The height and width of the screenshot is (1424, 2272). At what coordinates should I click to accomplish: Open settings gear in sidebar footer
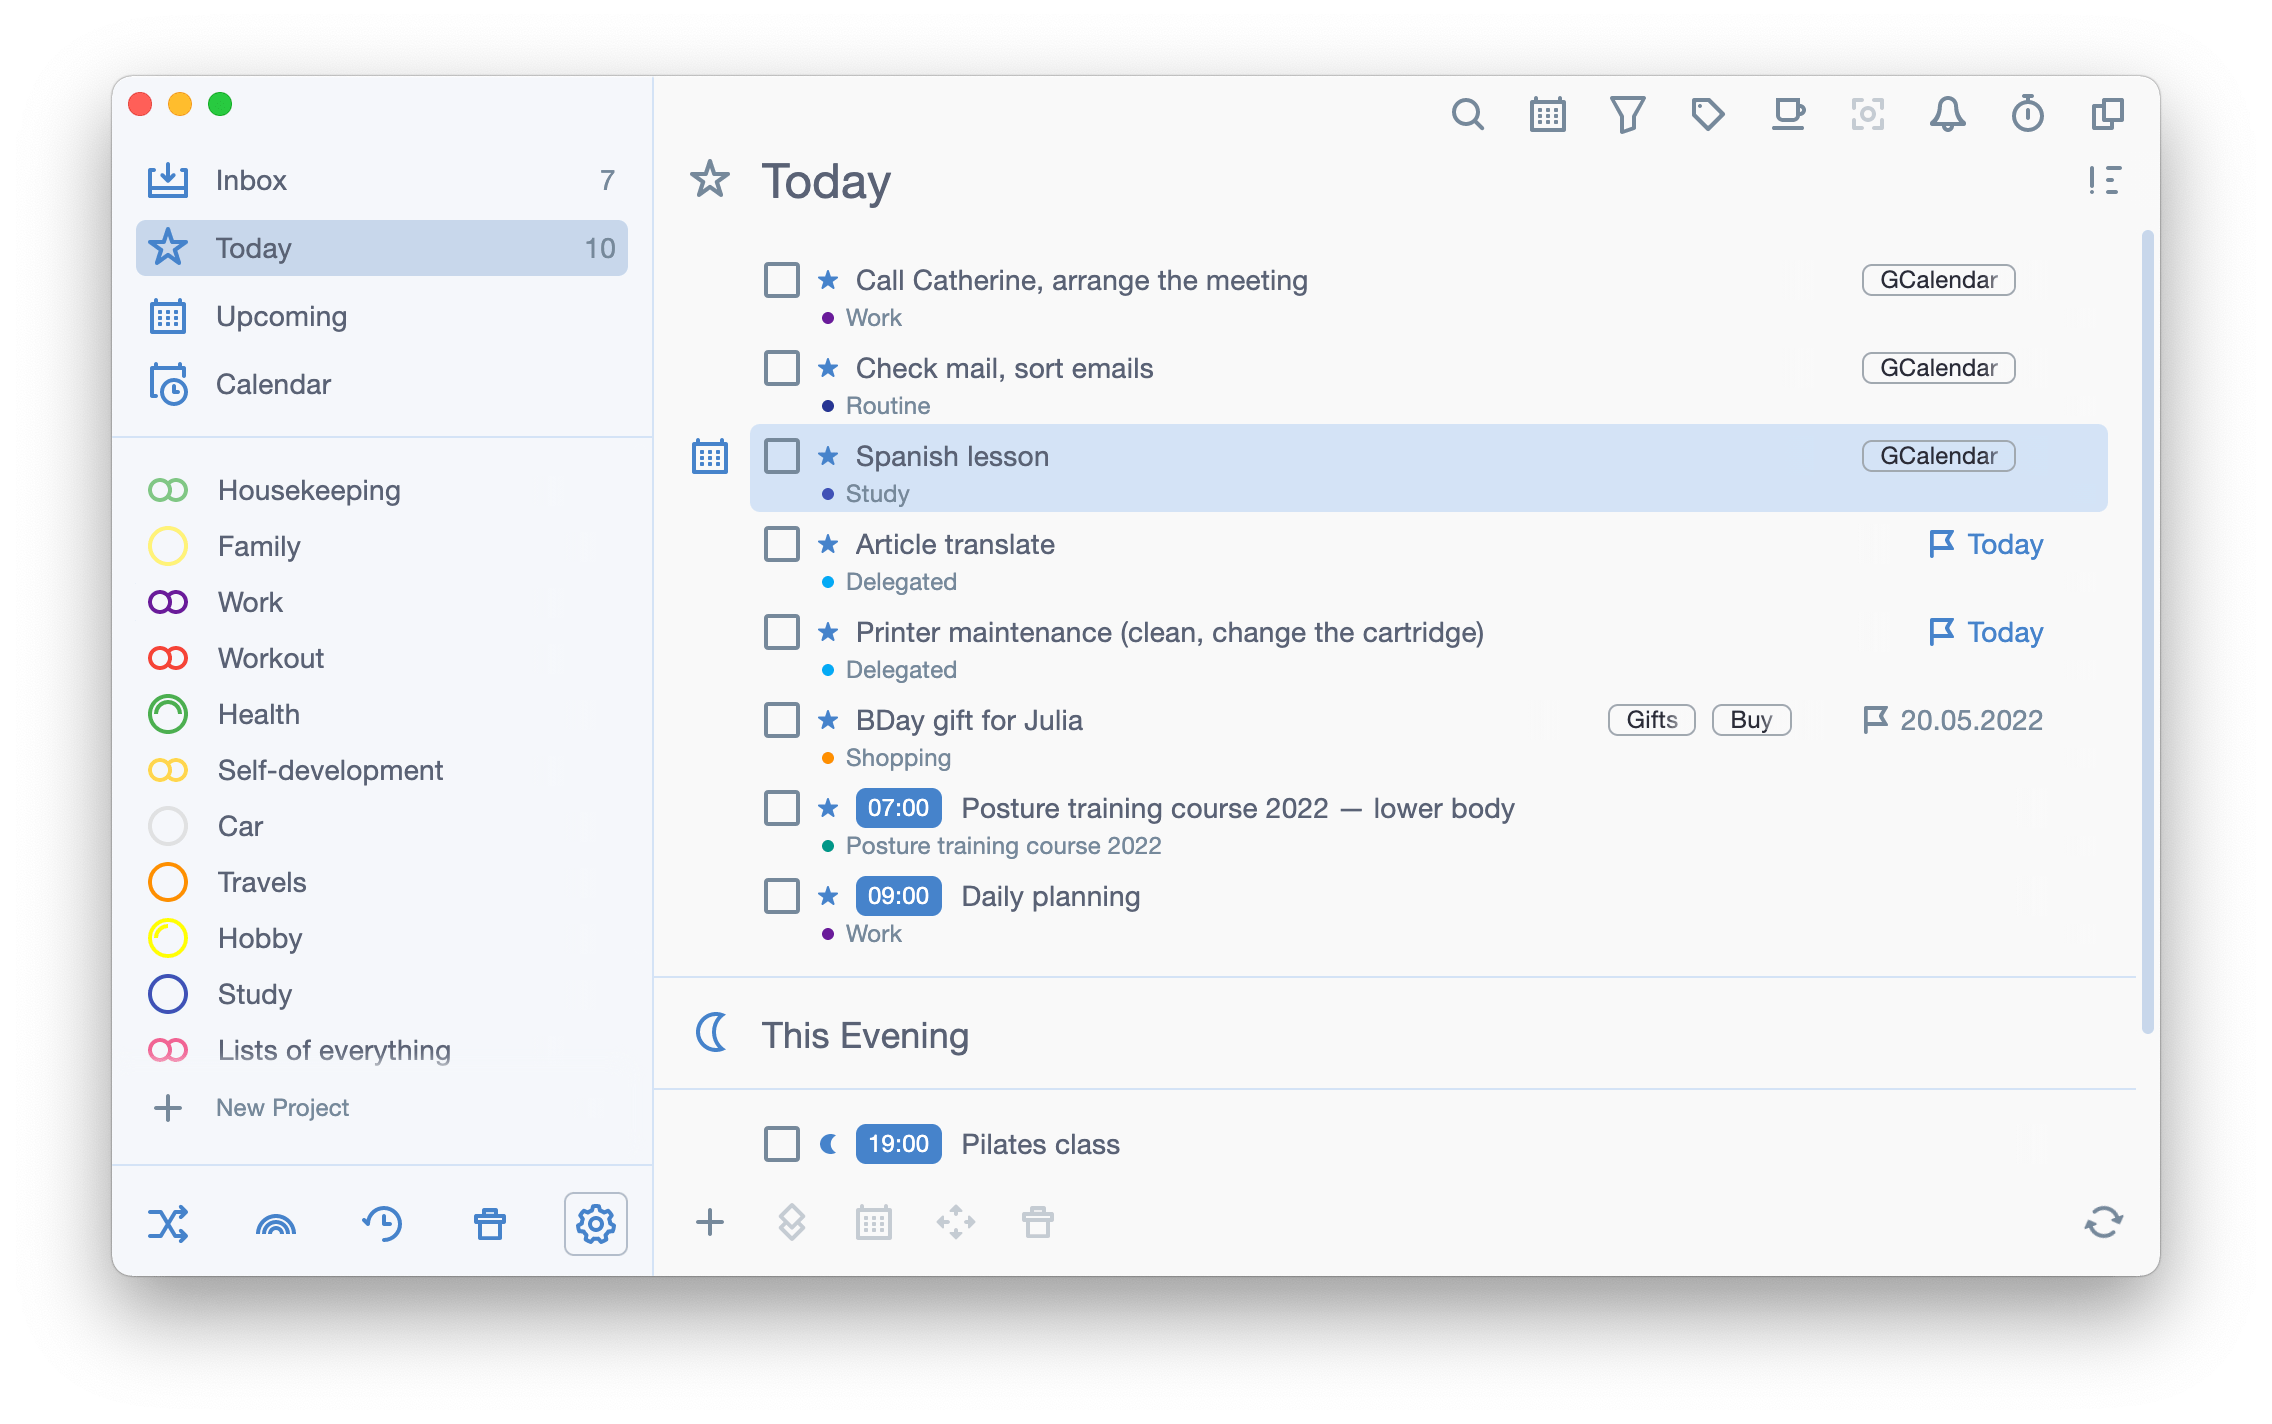(596, 1224)
